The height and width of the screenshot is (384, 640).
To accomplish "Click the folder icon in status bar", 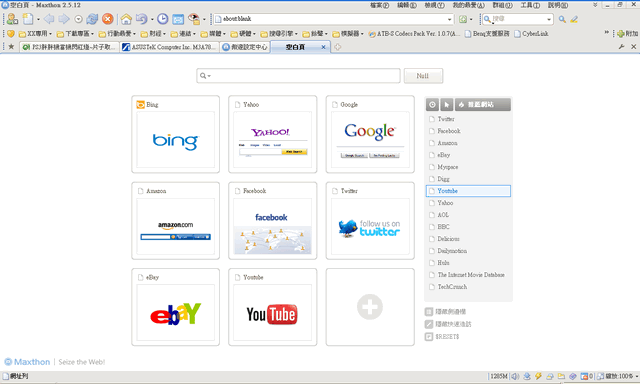I will click(x=561, y=376).
